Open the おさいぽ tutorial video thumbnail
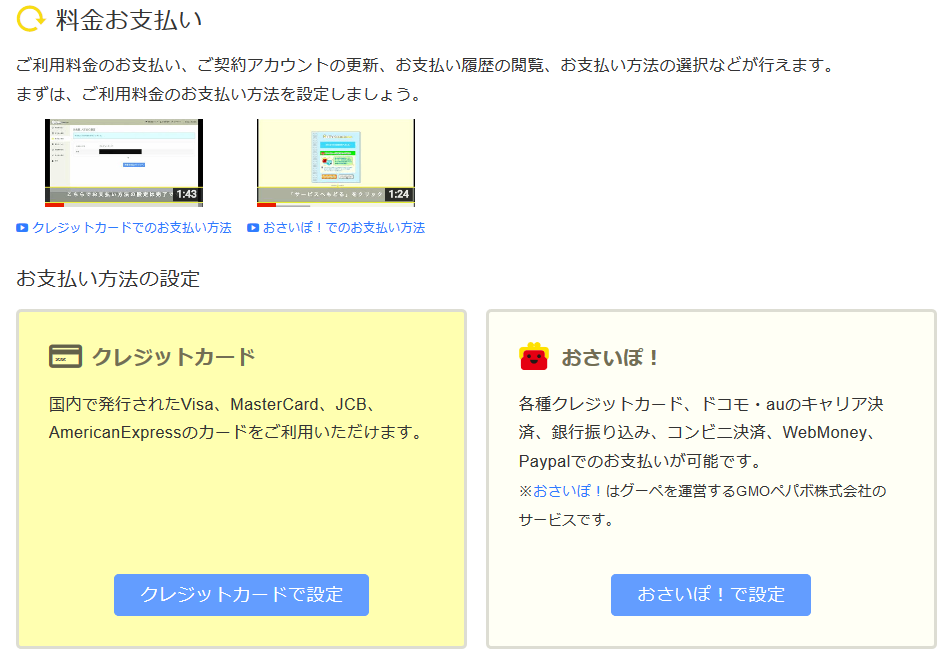Image resolution: width=948 pixels, height=651 pixels. click(x=335, y=158)
